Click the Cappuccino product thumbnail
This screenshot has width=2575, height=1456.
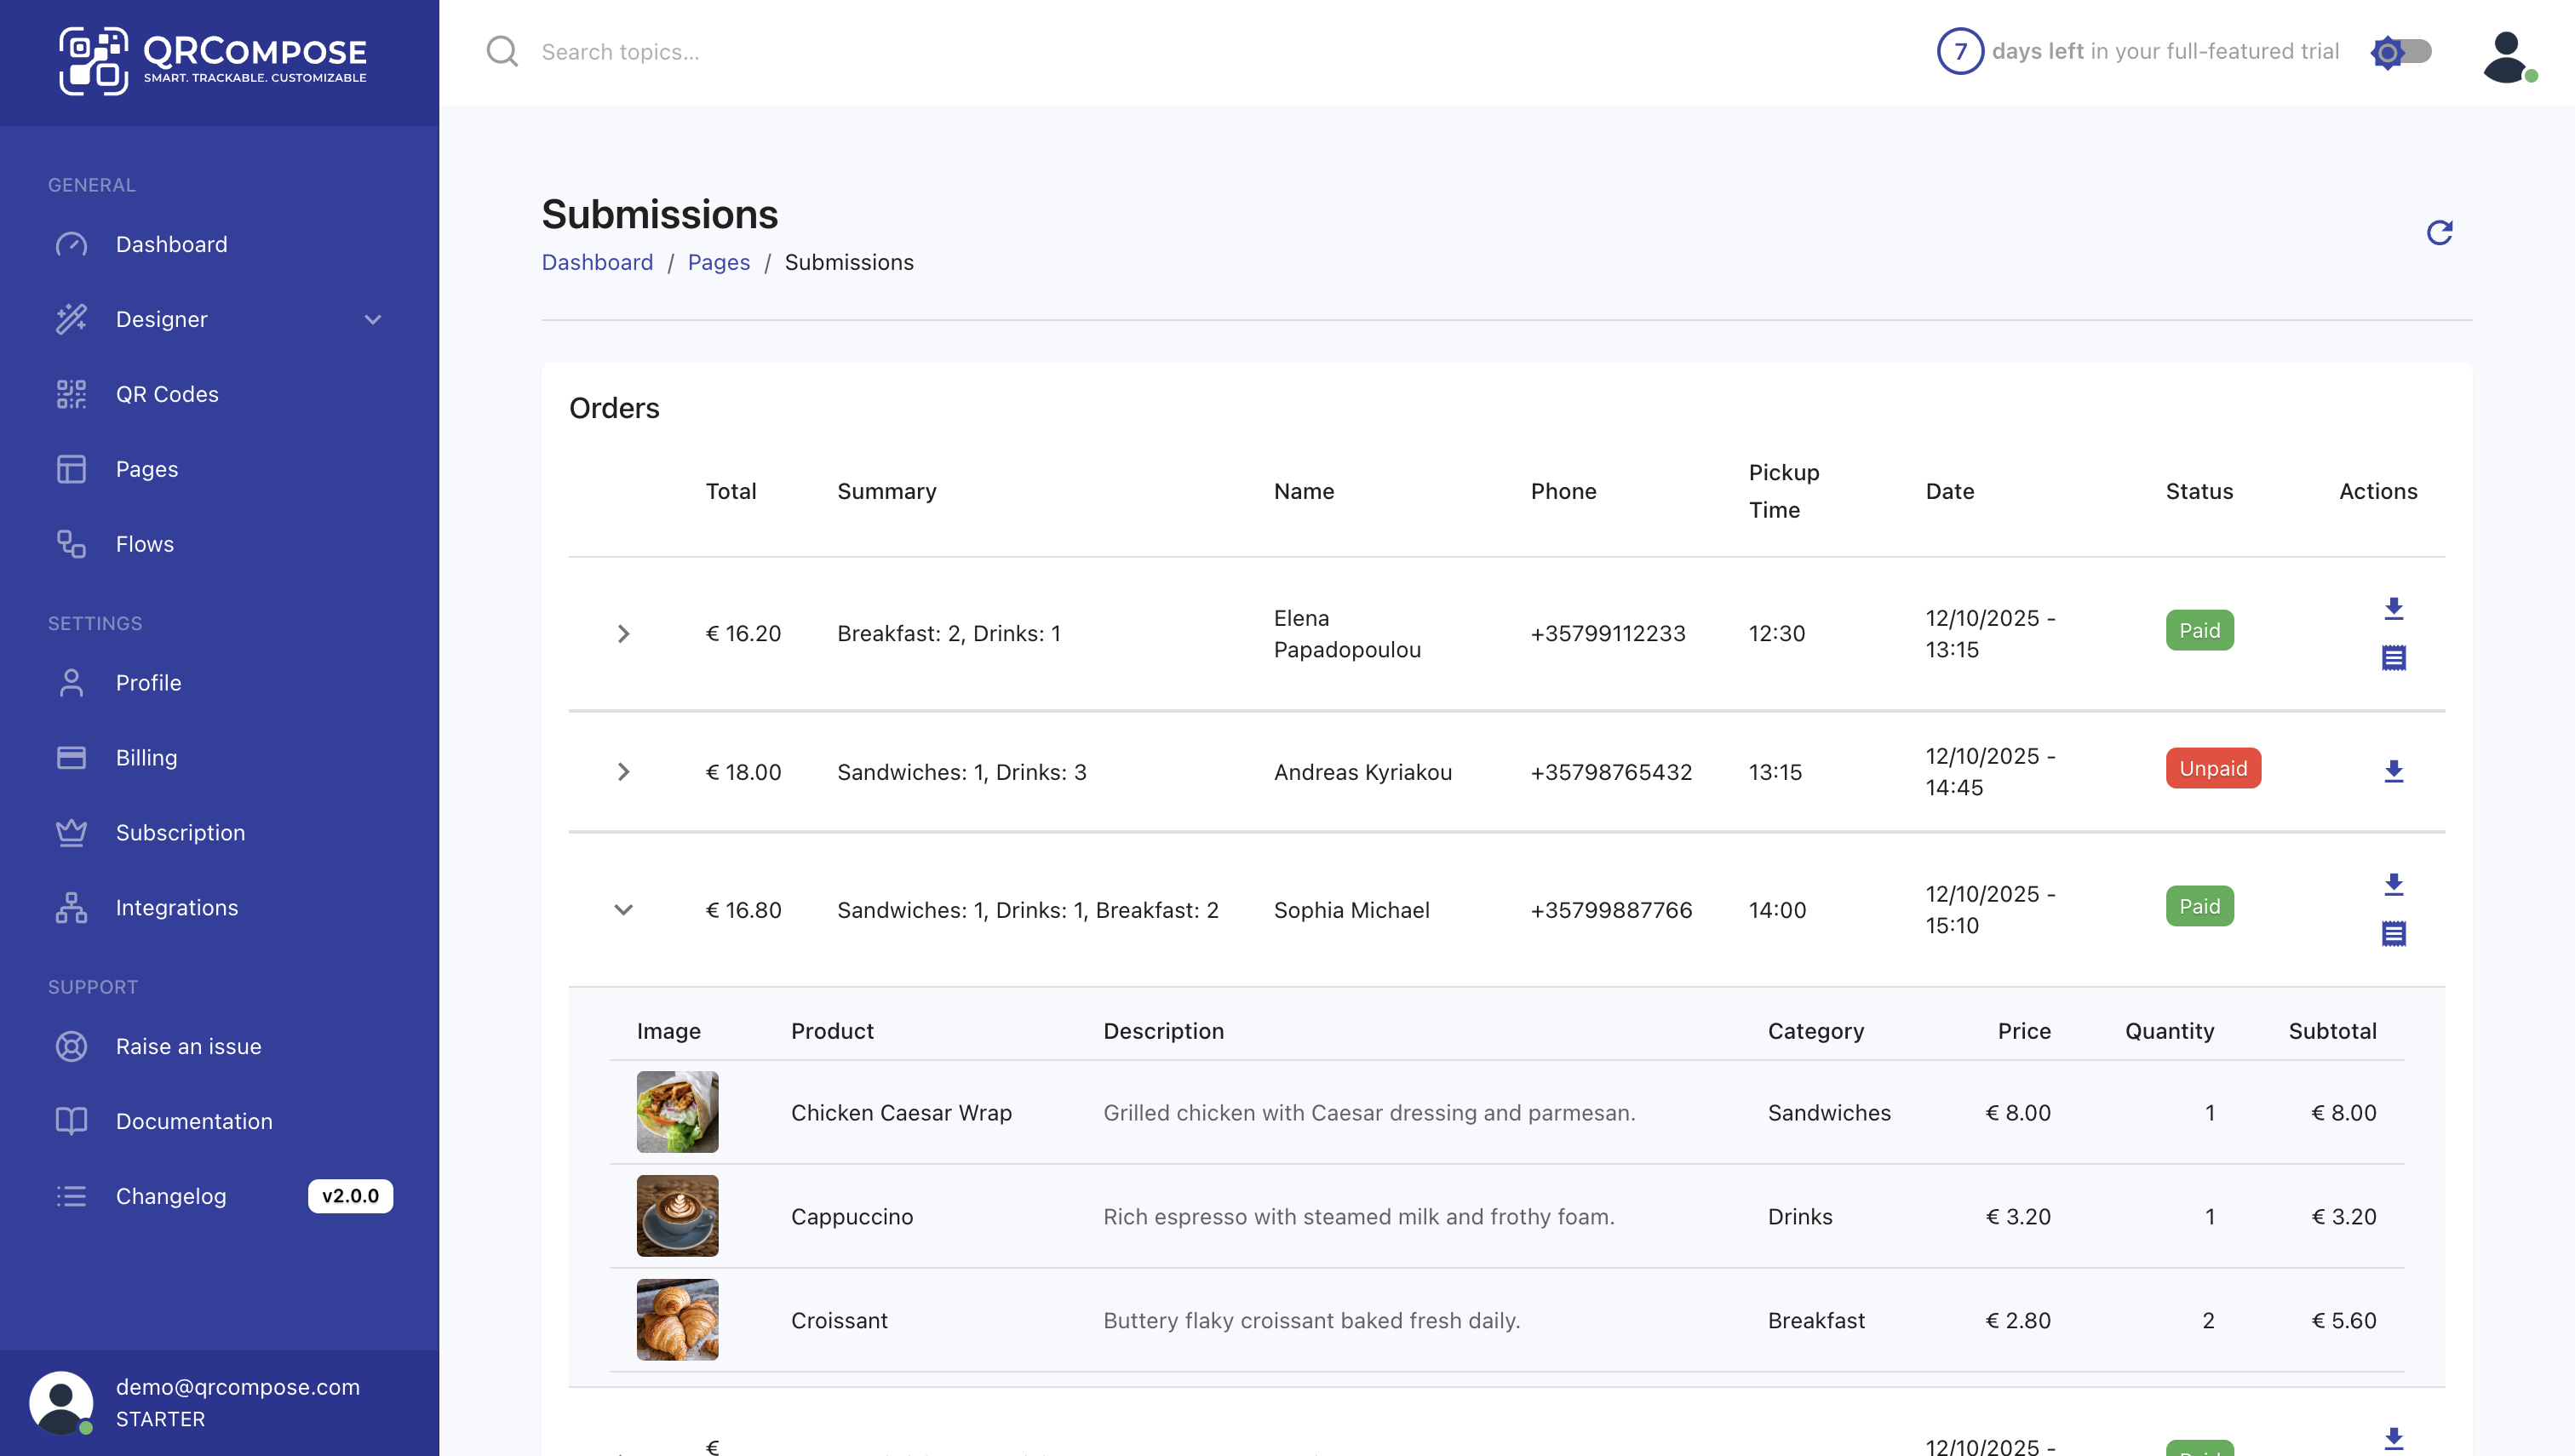click(x=677, y=1216)
